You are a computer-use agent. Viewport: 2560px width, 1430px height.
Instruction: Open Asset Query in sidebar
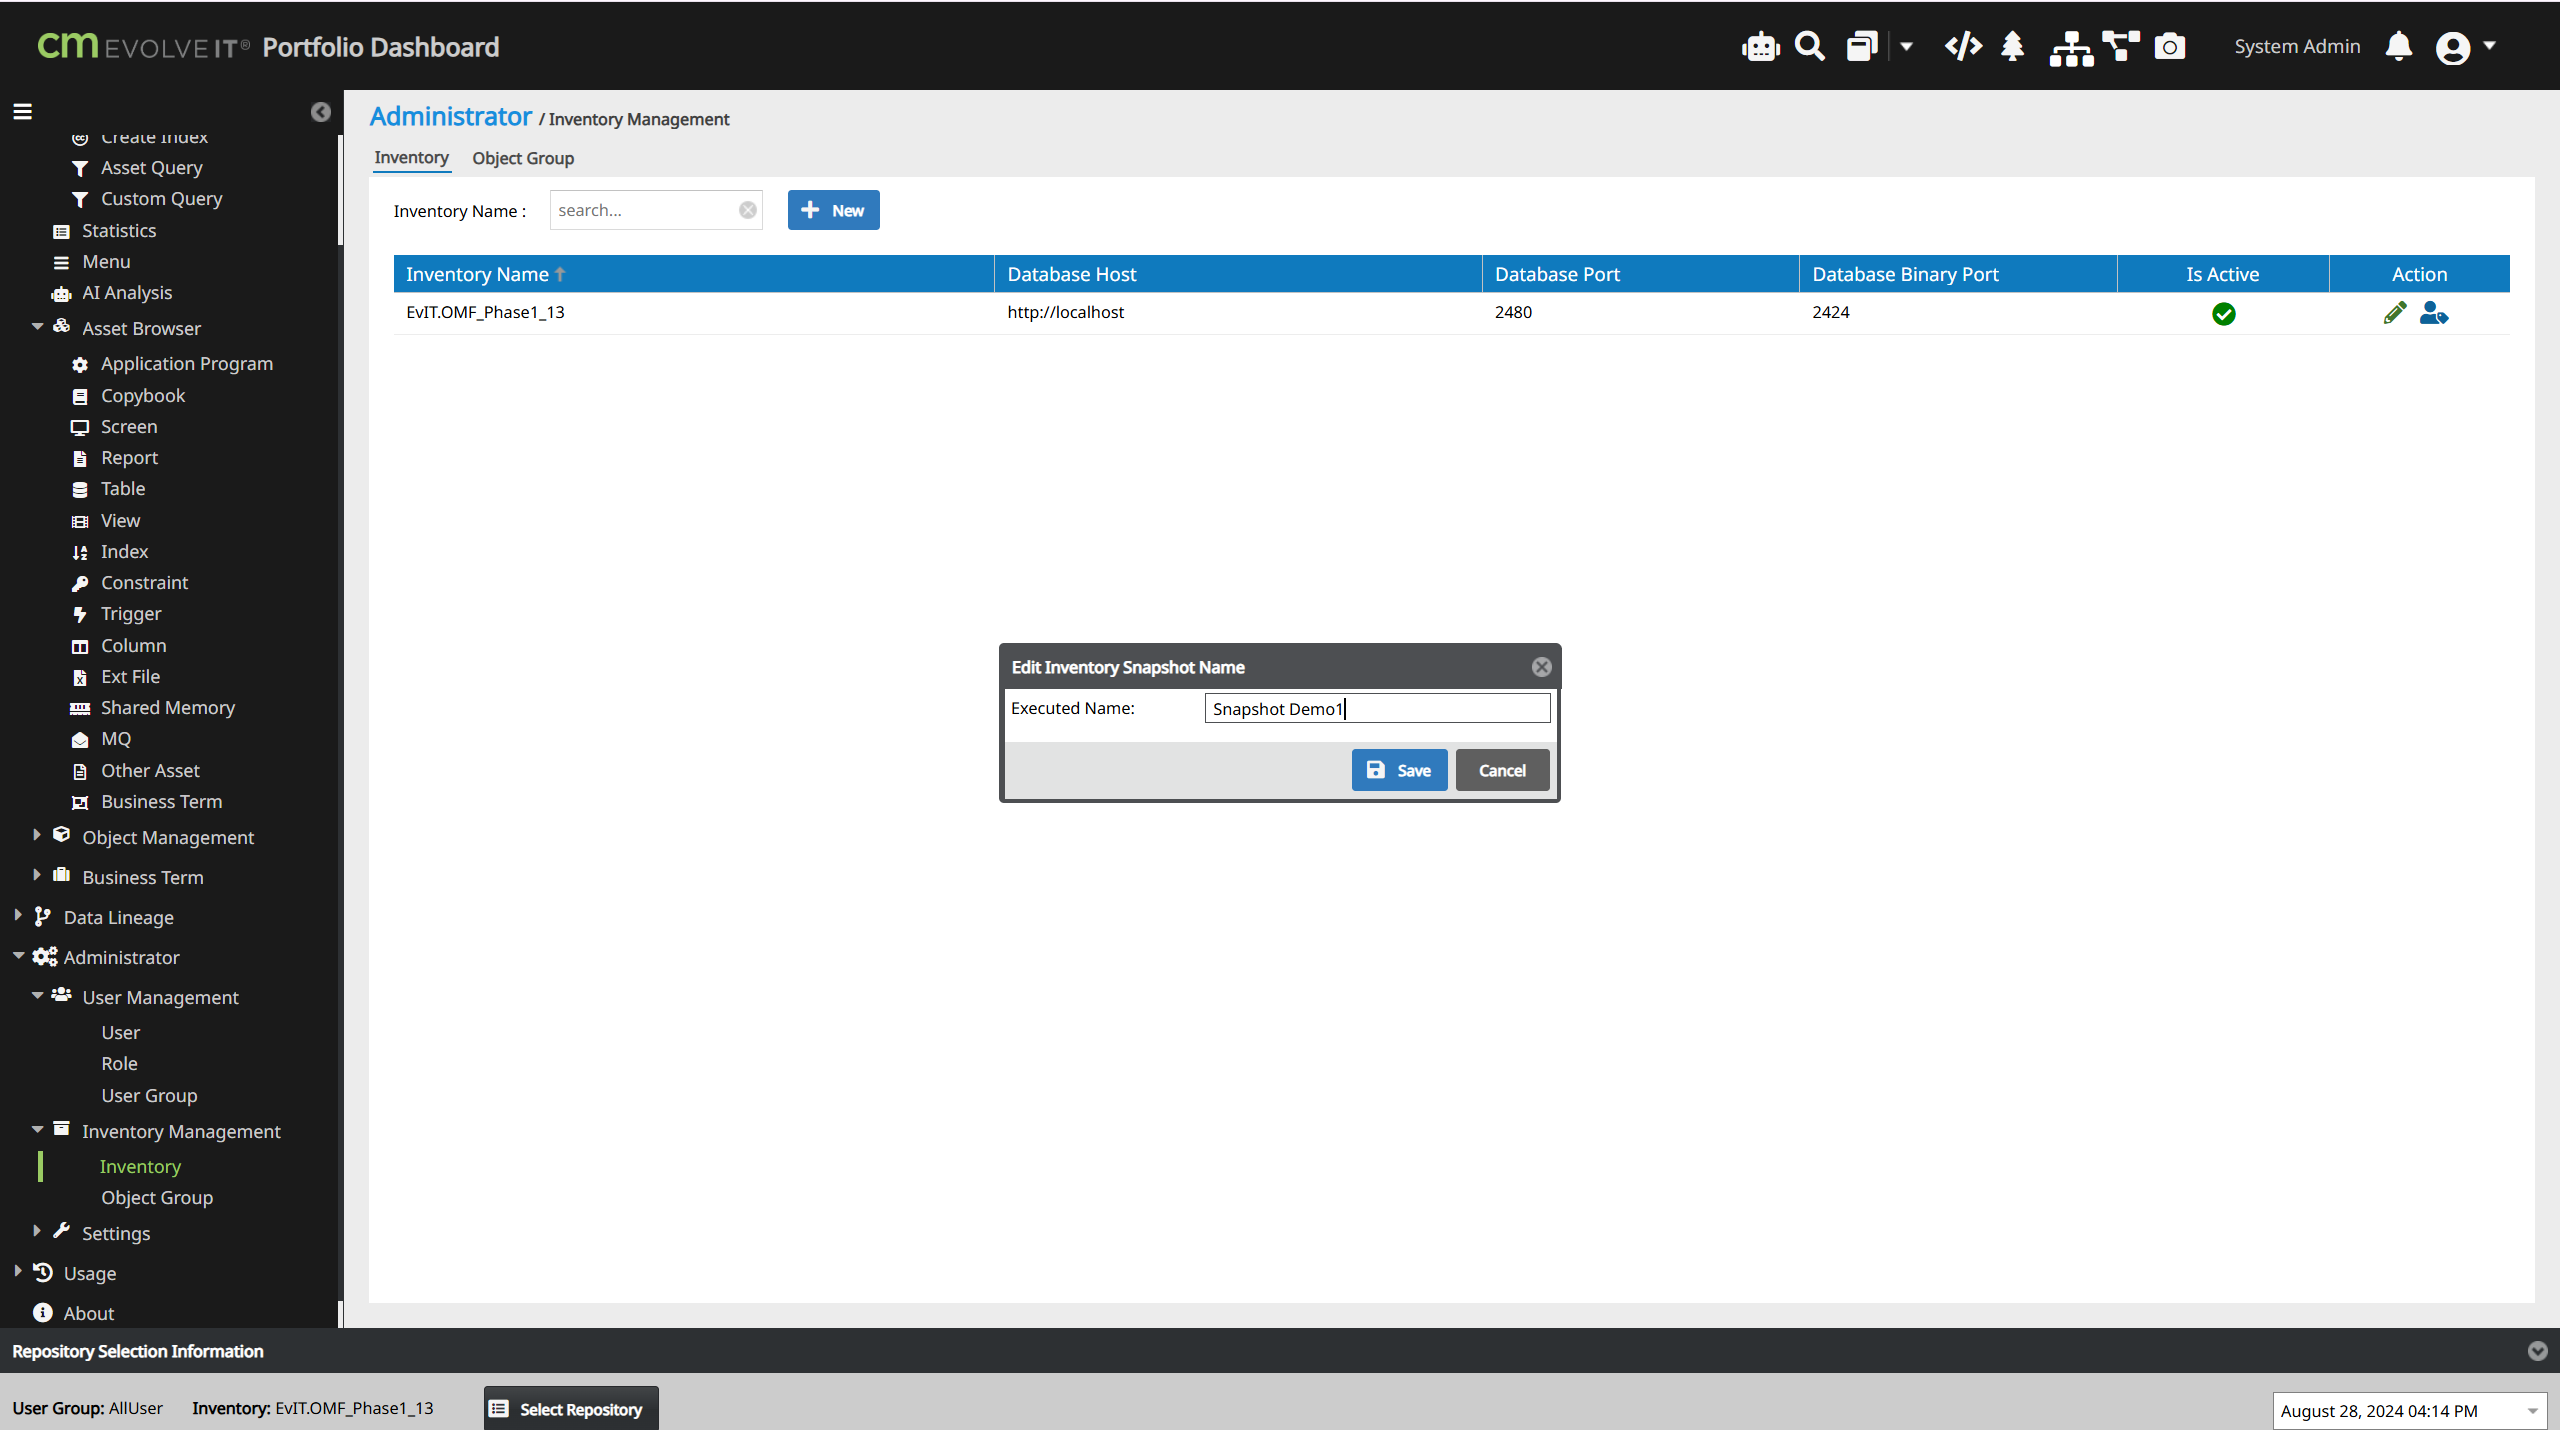tap(151, 168)
